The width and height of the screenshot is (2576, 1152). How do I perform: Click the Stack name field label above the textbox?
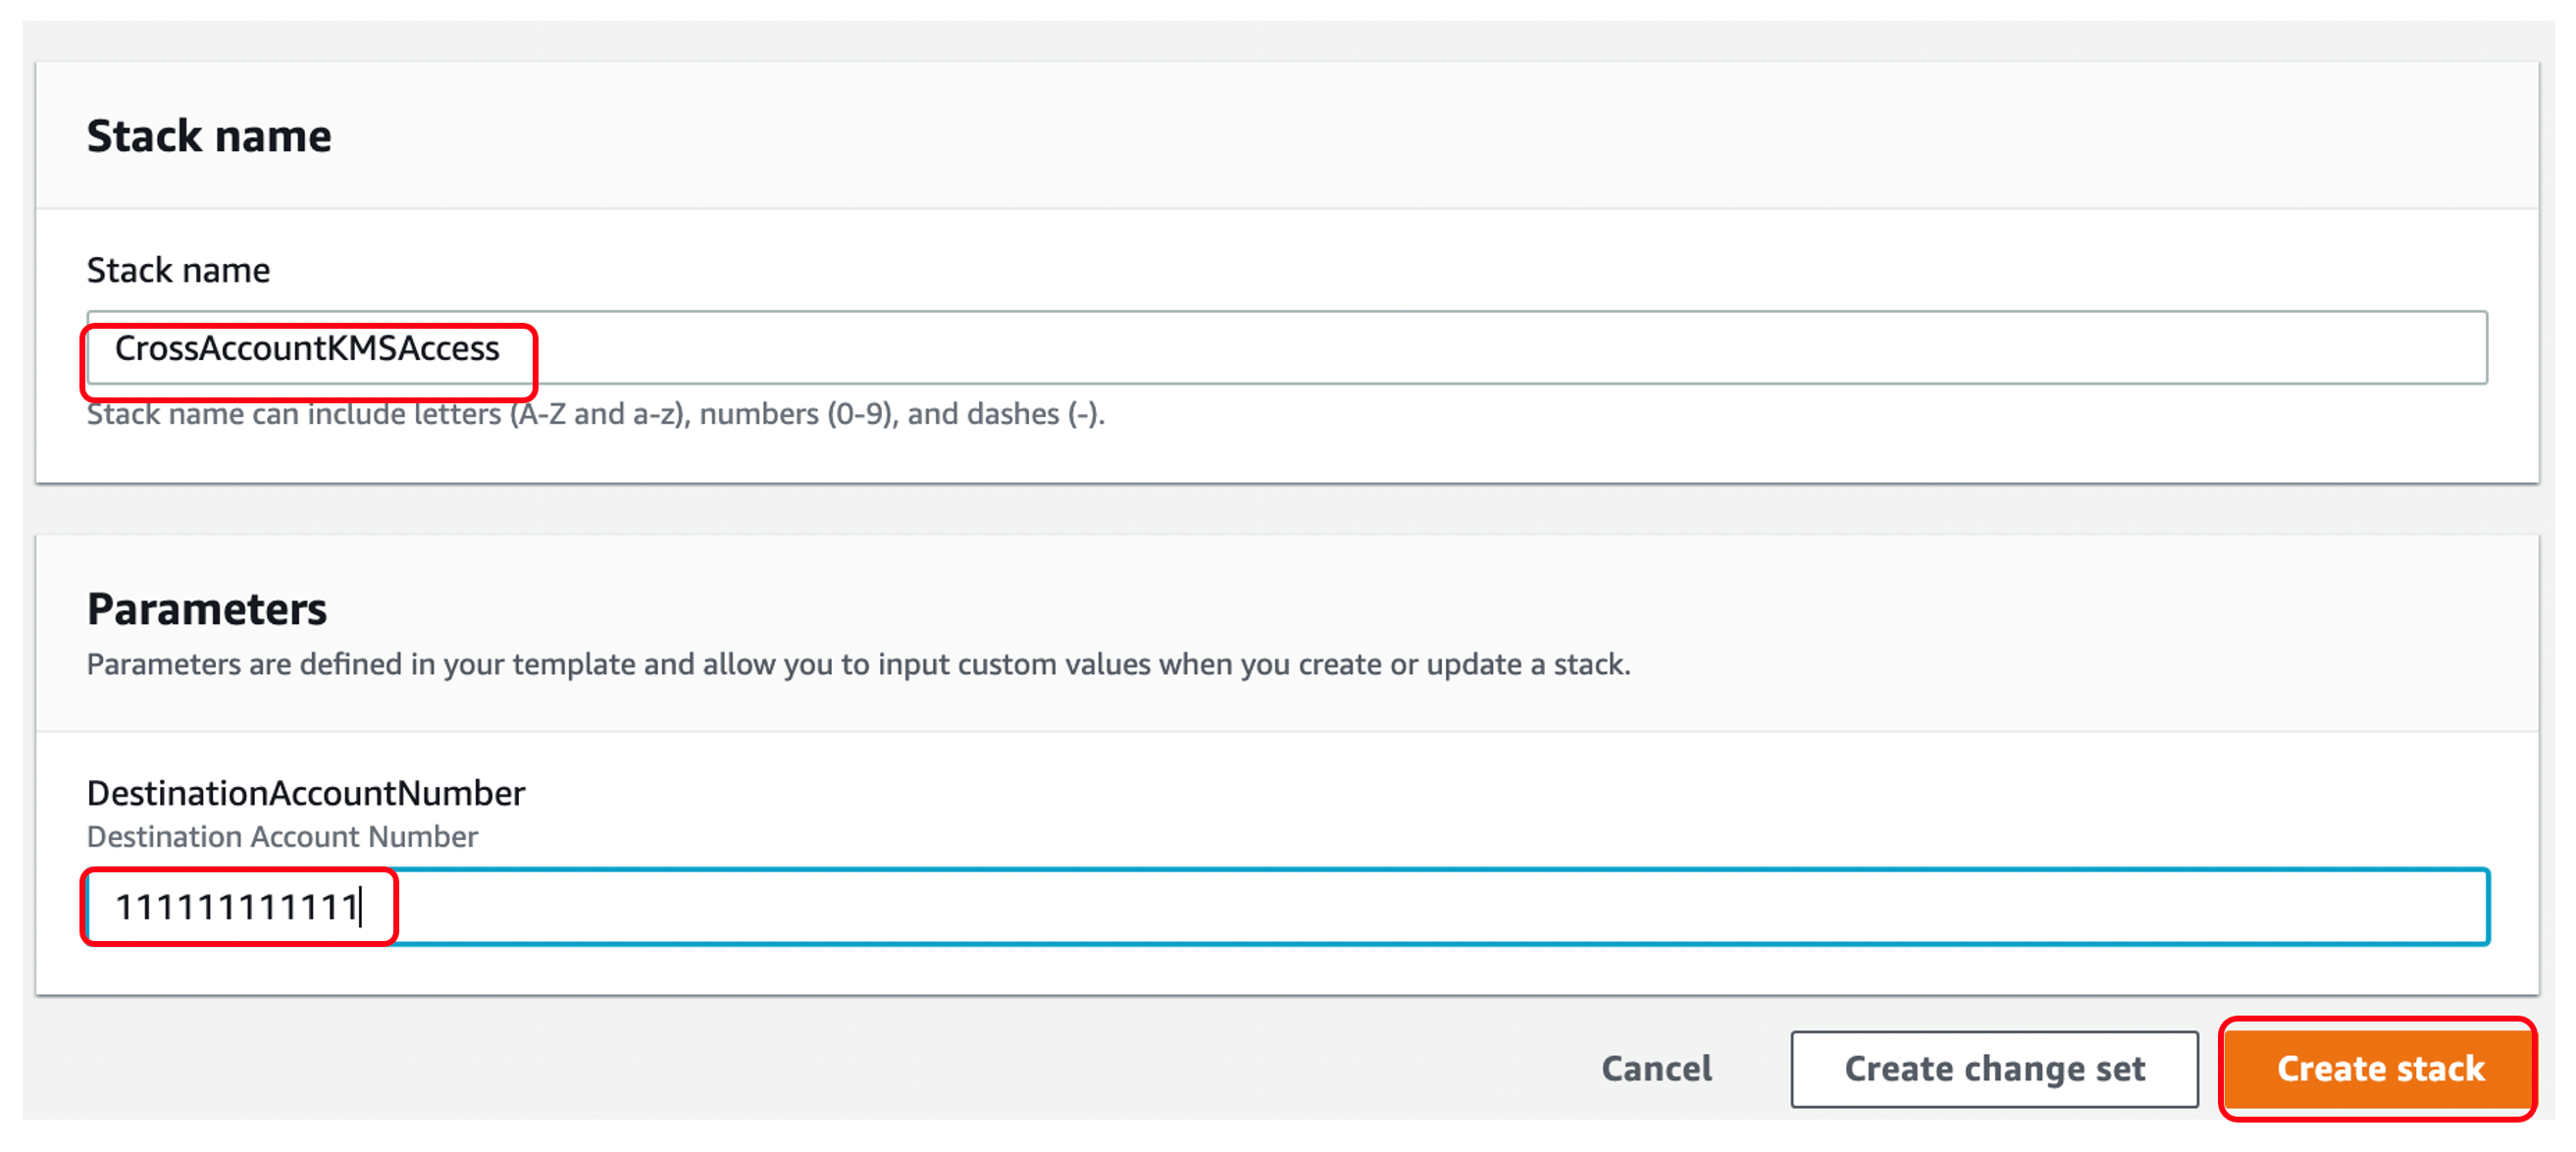click(x=177, y=269)
